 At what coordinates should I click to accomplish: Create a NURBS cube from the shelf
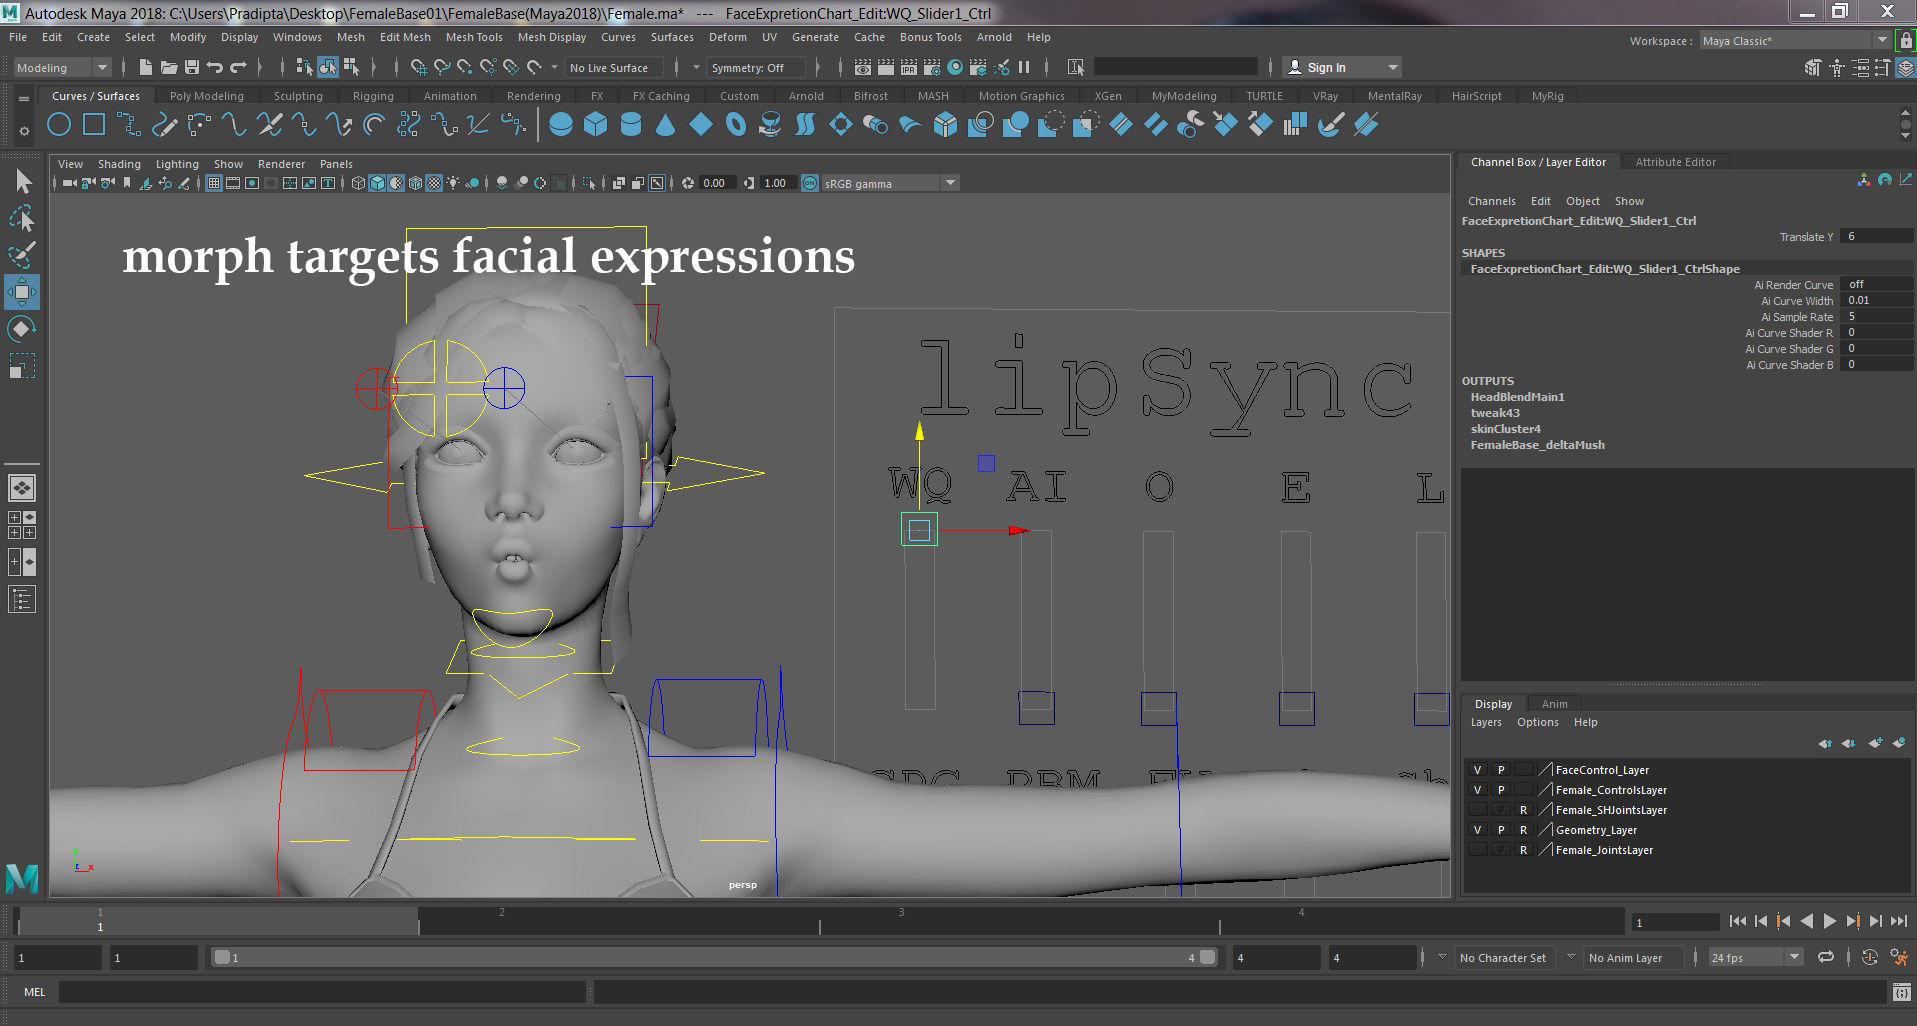596,125
